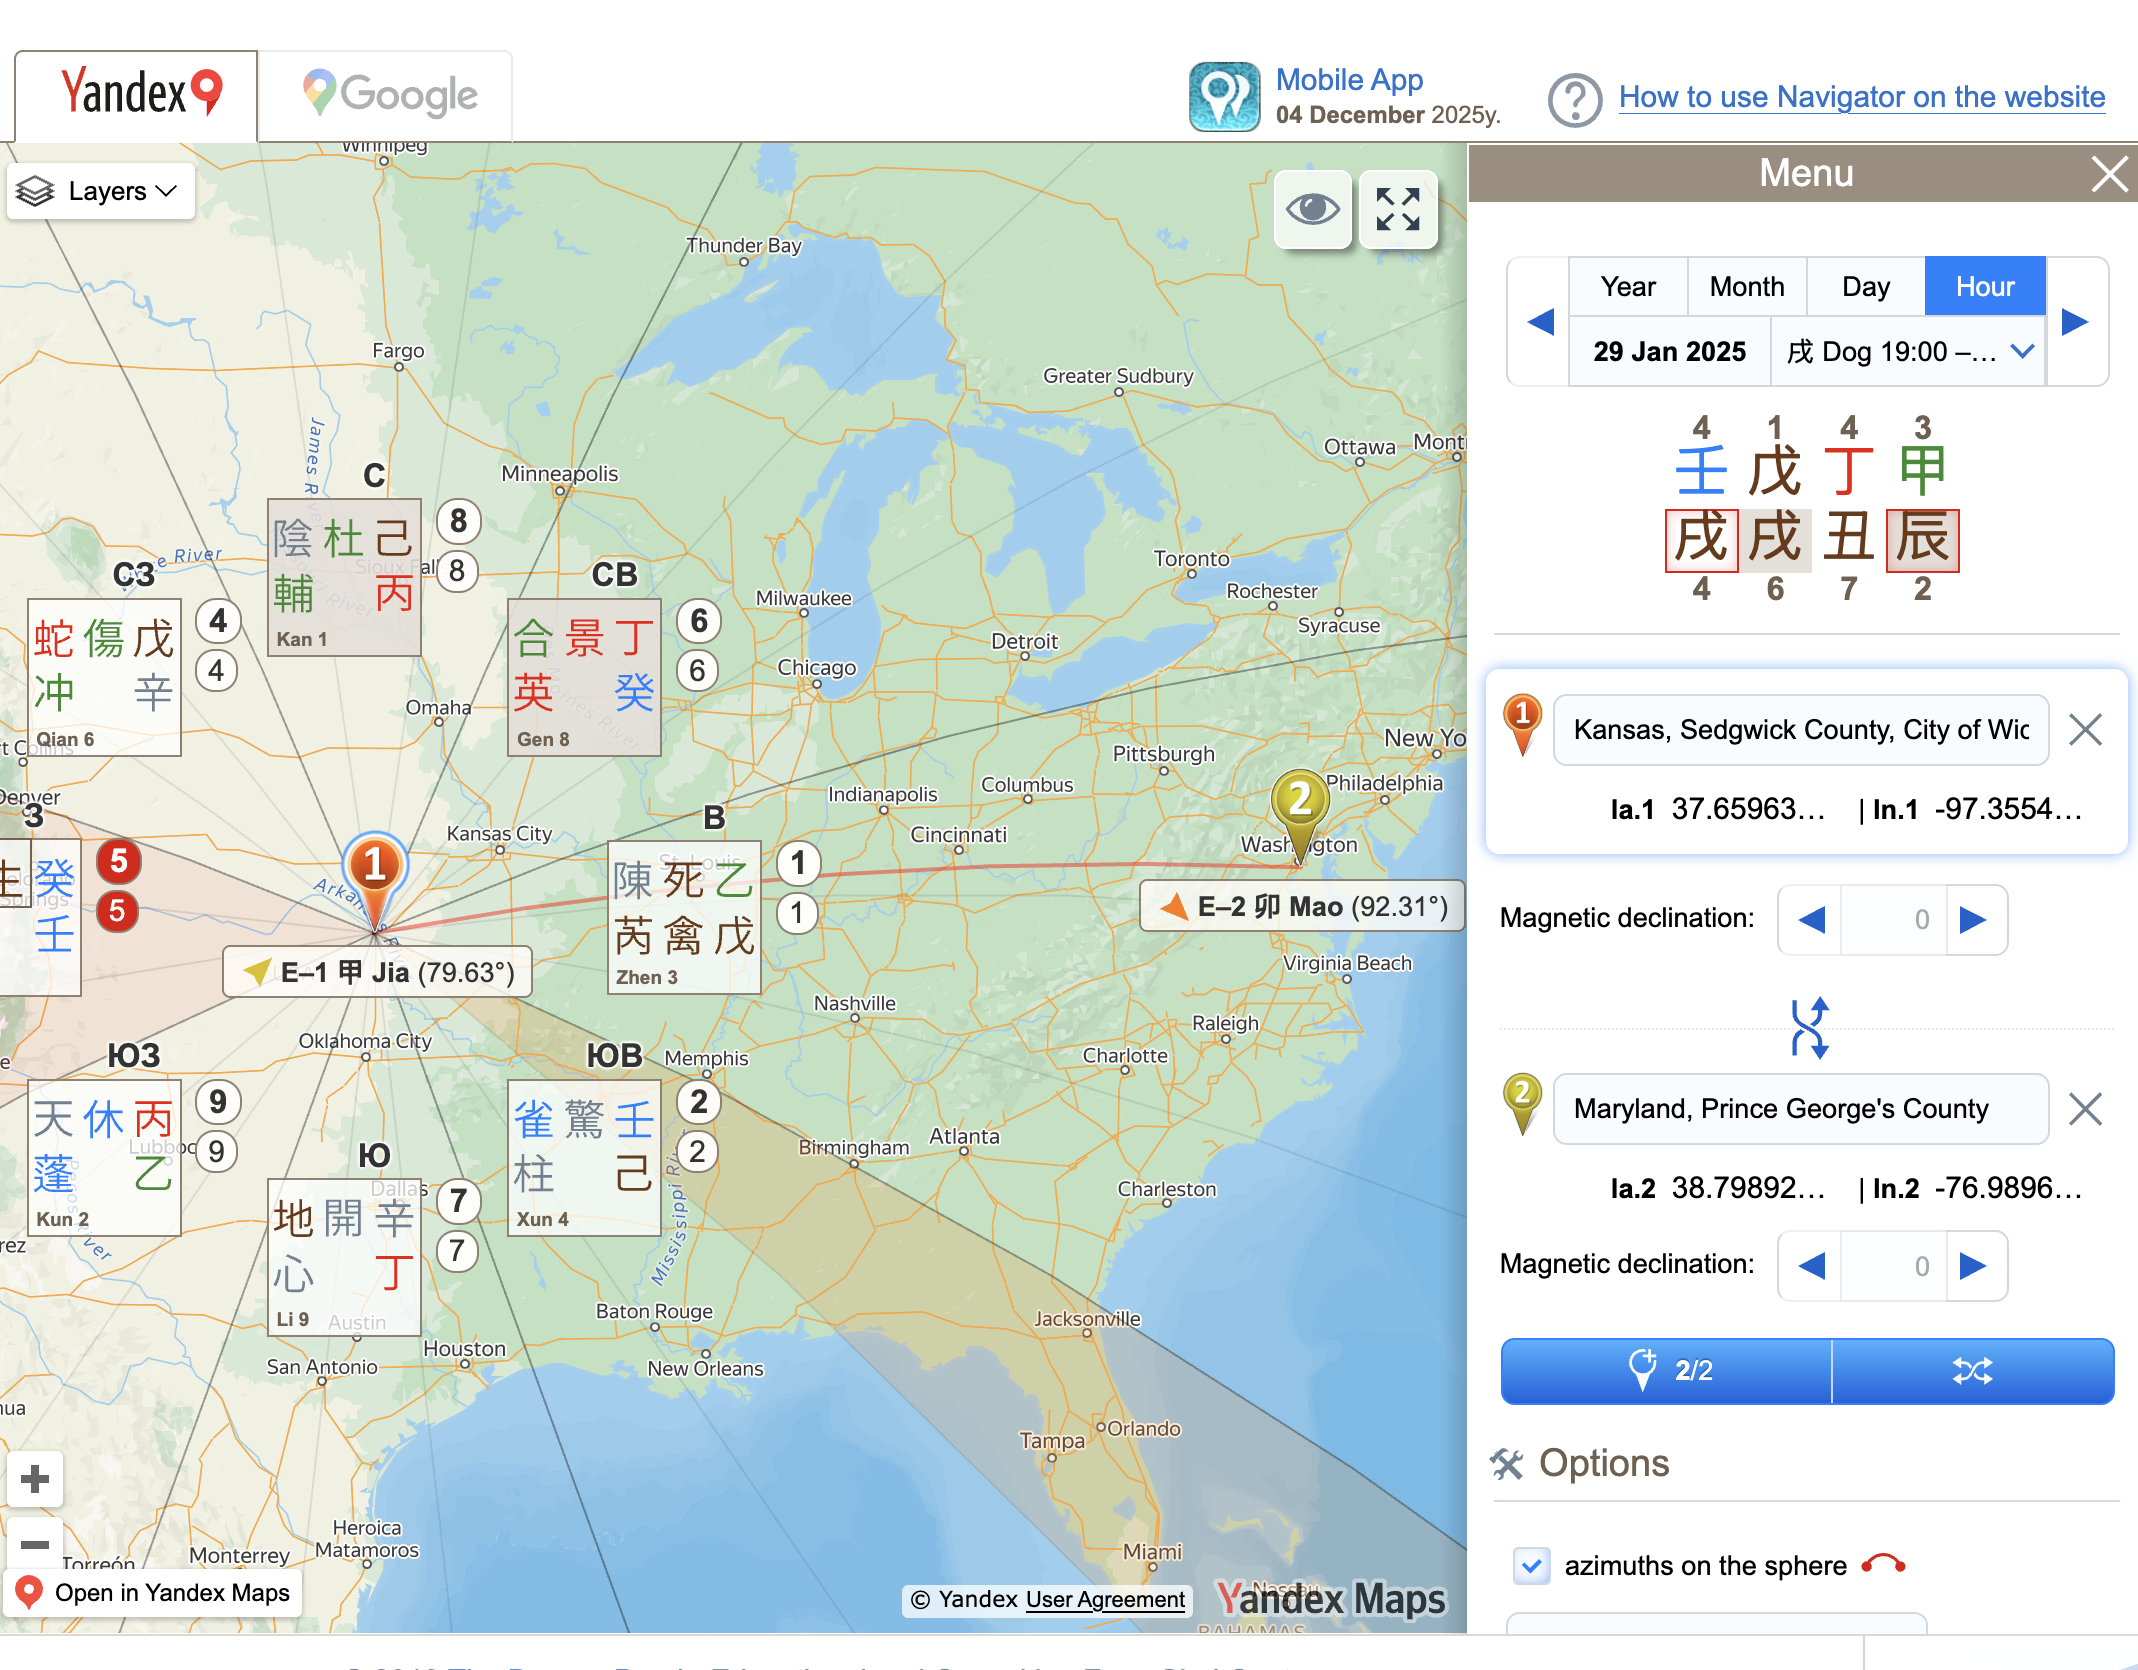This screenshot has height=1670, width=2138.
Task: Click the Mobile App icon
Action: [x=1224, y=97]
